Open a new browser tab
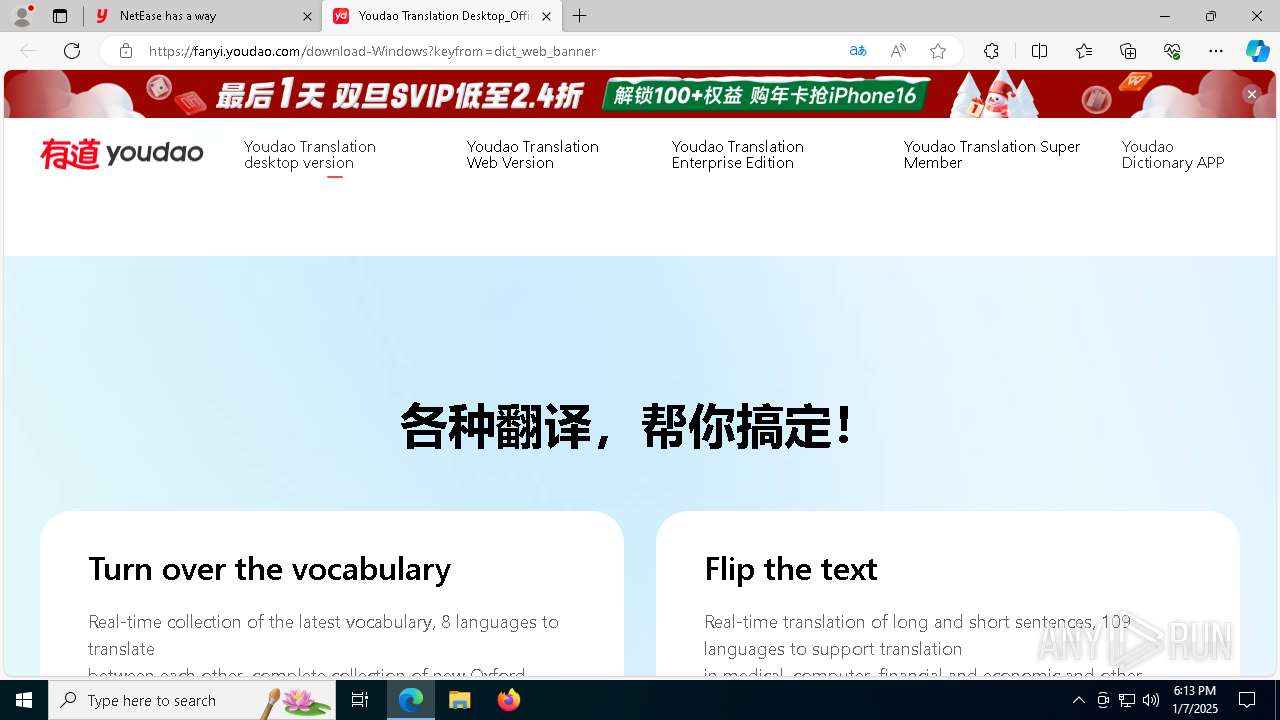1280x720 pixels. coord(580,16)
